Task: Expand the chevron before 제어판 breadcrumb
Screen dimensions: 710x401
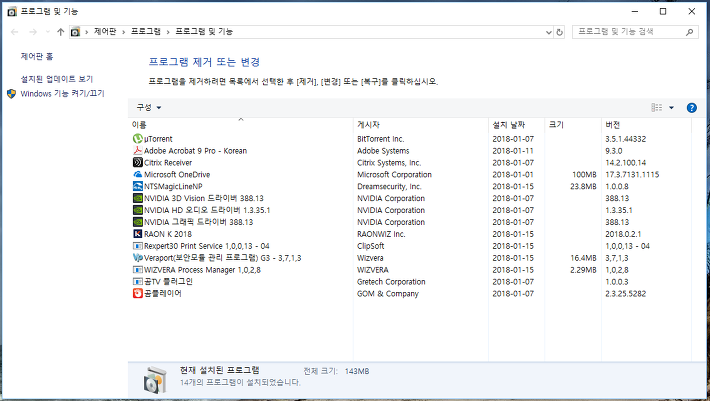Action: 86,32
